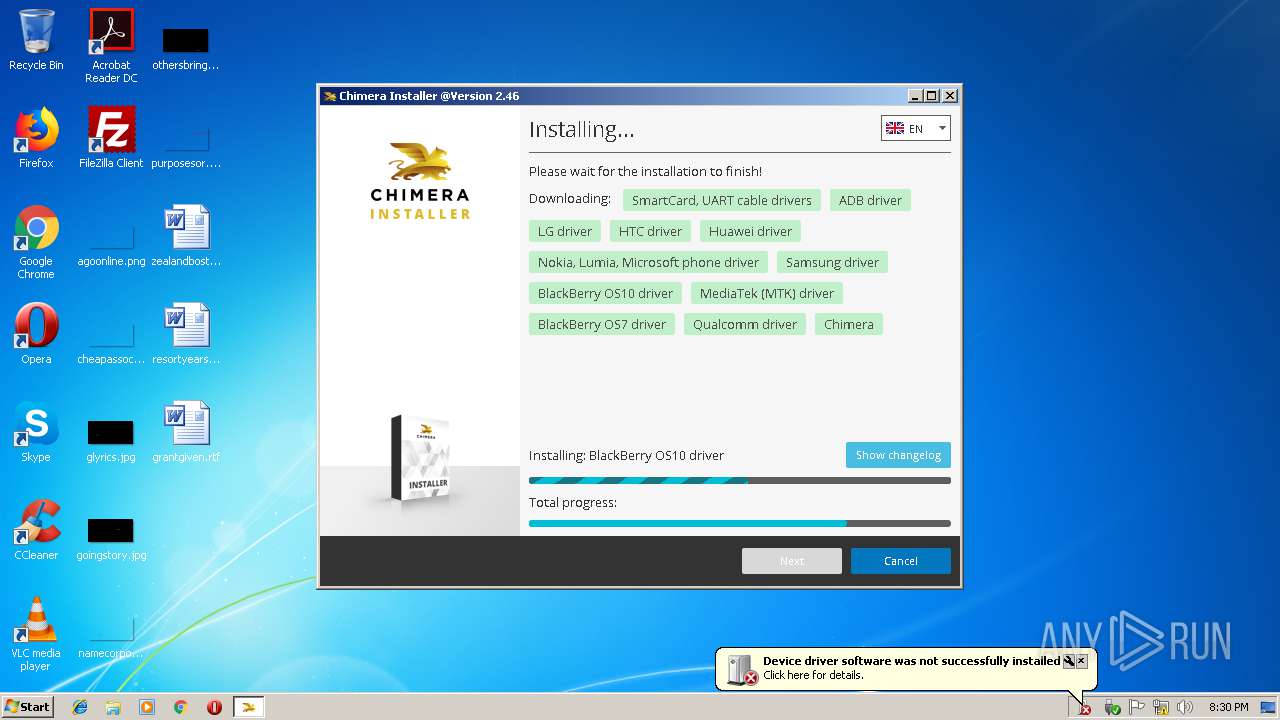Screen dimensions: 1280x720
Task: Open notification balloon options wrench icon
Action: click(1068, 661)
